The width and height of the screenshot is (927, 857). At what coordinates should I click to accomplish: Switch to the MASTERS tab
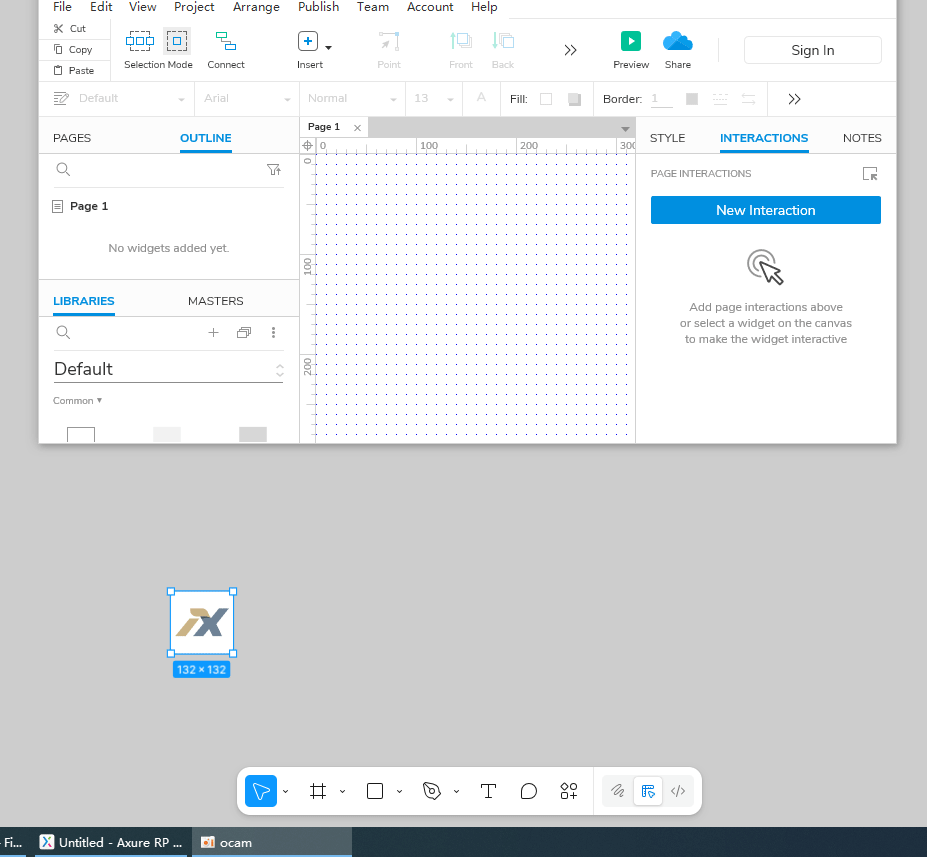coord(215,301)
